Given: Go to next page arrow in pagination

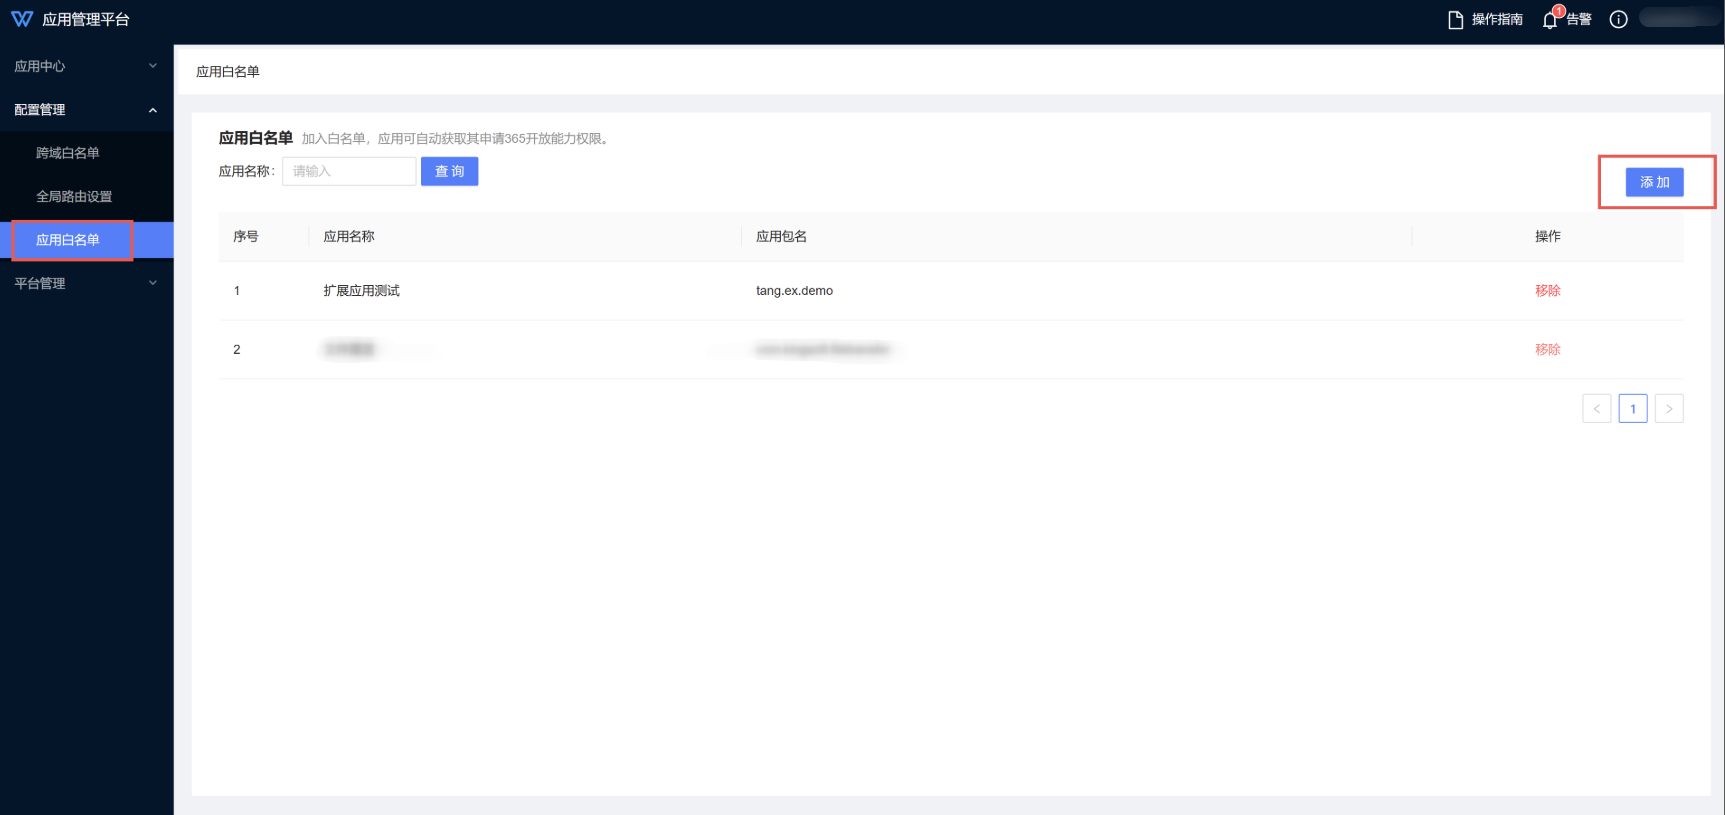Looking at the screenshot, I should (x=1669, y=409).
